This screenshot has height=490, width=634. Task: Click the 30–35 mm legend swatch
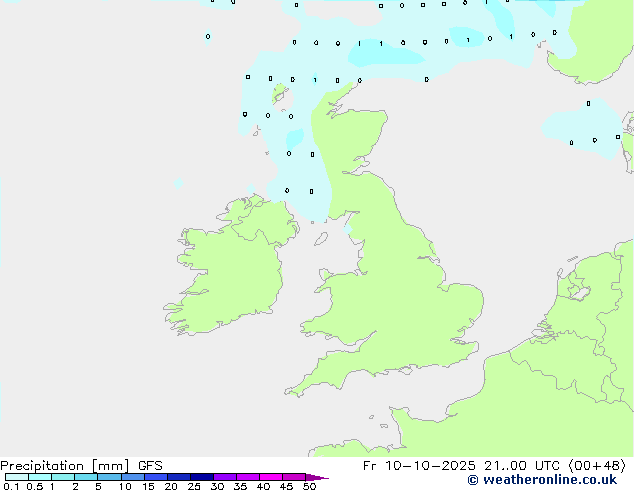(225, 477)
